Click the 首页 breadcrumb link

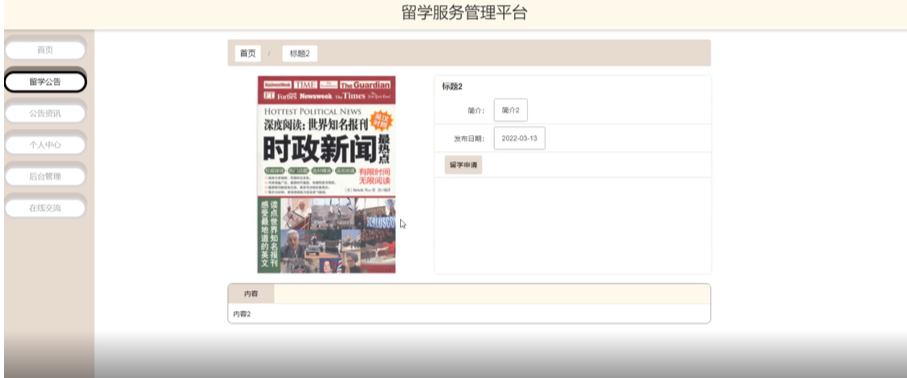click(248, 53)
